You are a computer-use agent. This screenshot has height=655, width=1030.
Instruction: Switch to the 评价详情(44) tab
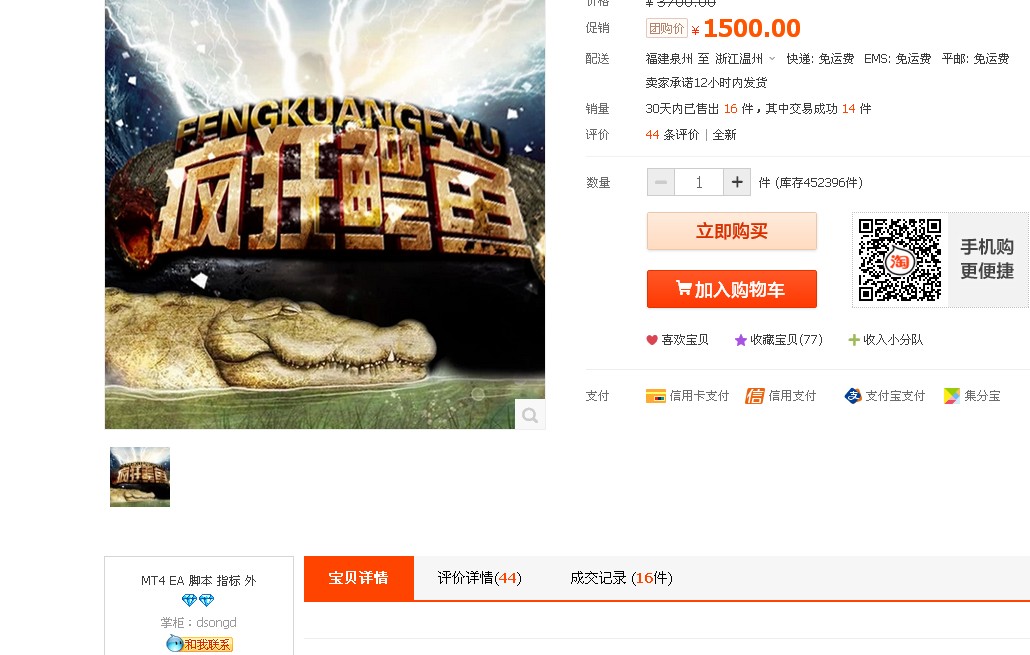[480, 578]
